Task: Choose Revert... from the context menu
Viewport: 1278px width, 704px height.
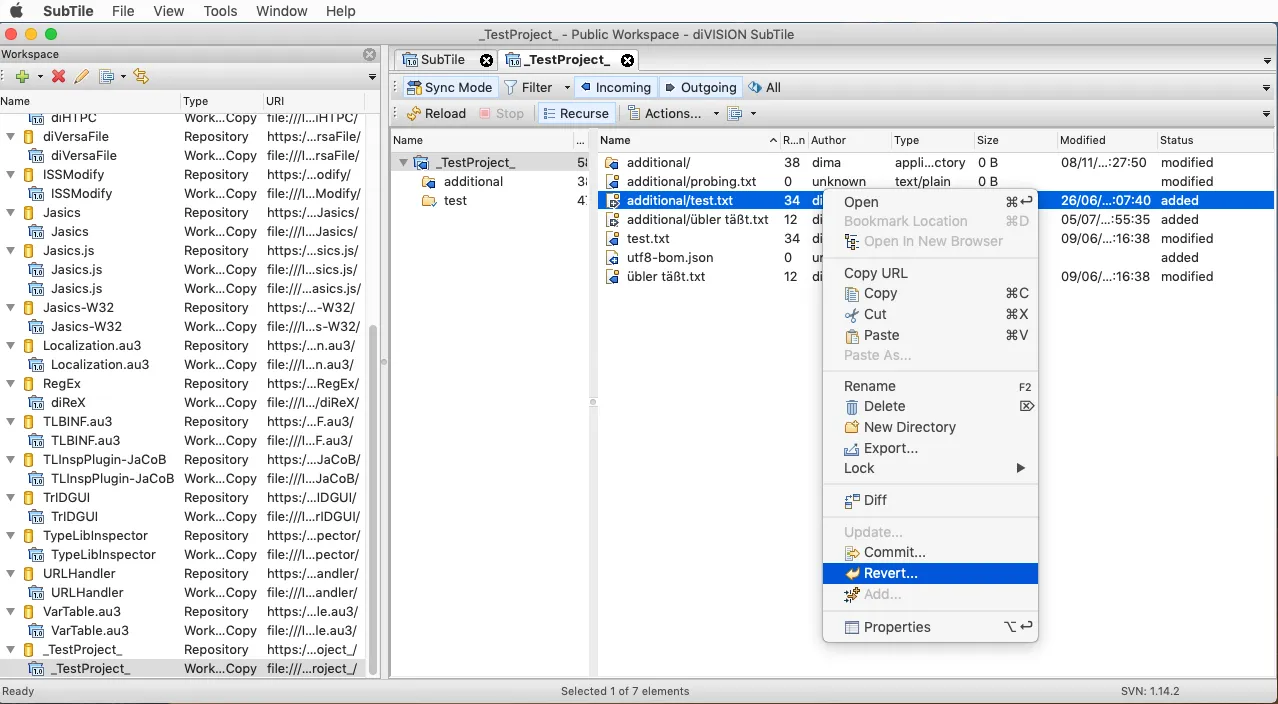Action: 889,573
